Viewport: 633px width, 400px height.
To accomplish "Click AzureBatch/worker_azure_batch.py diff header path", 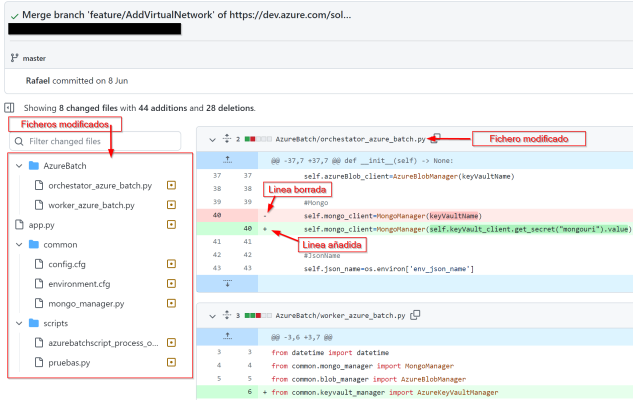I will [x=340, y=315].
